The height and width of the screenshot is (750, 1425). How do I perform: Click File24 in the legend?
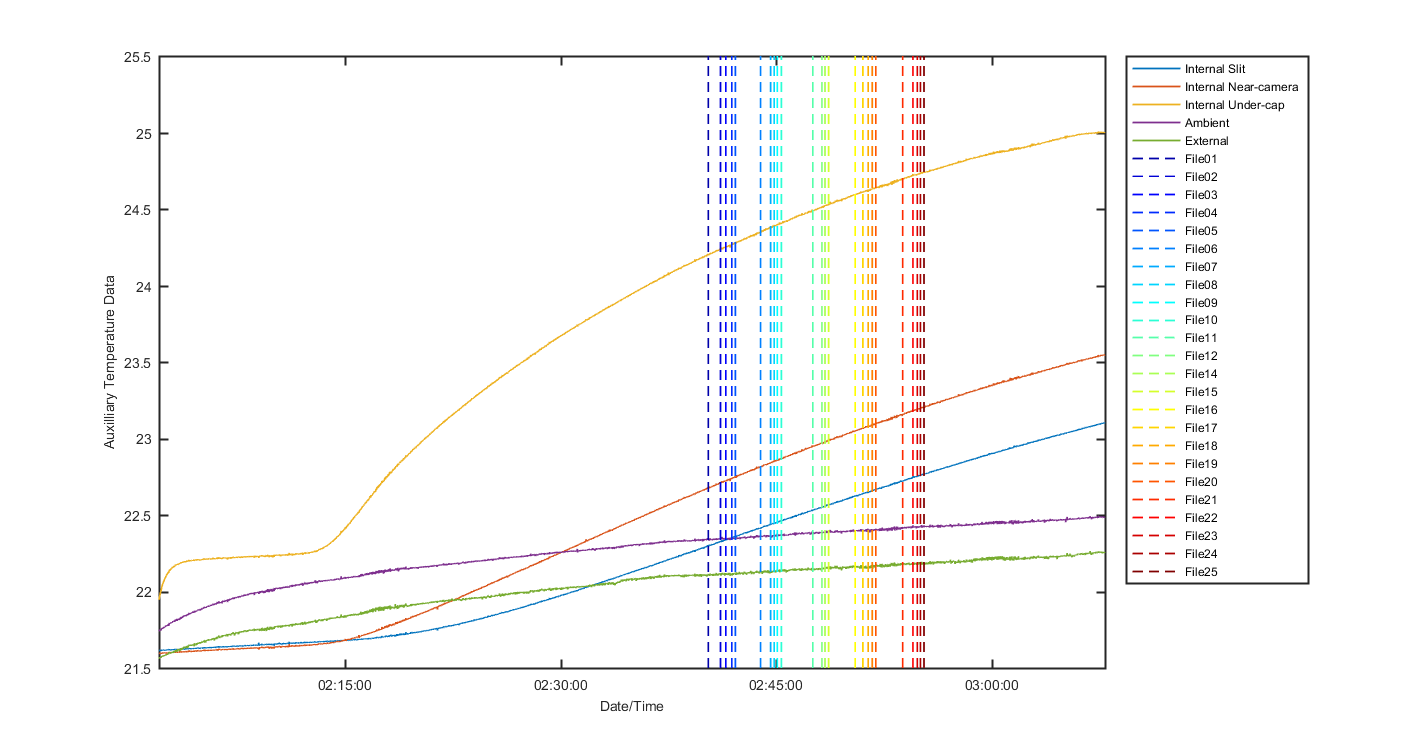pyautogui.click(x=1201, y=554)
